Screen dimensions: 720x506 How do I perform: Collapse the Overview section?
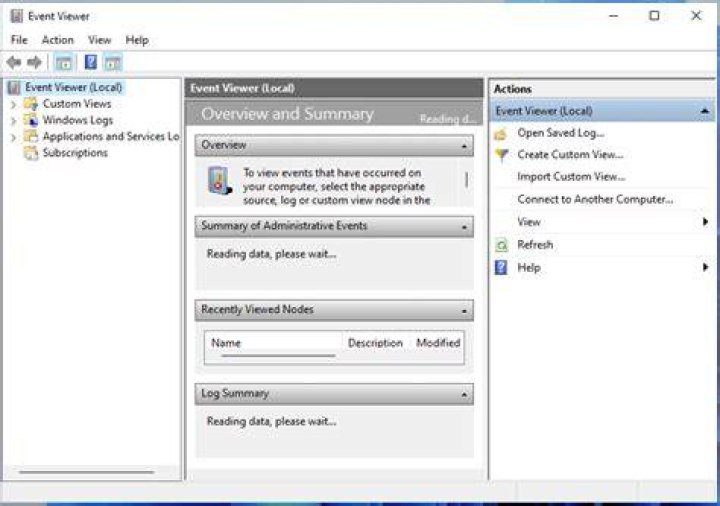(x=464, y=146)
